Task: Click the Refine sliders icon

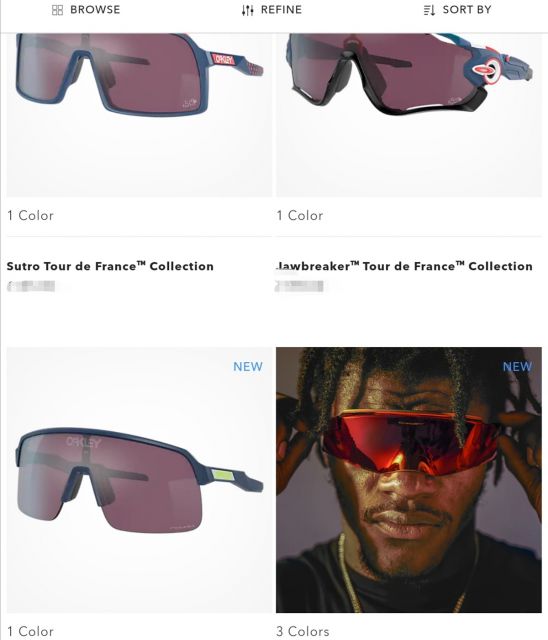Action: click(248, 10)
